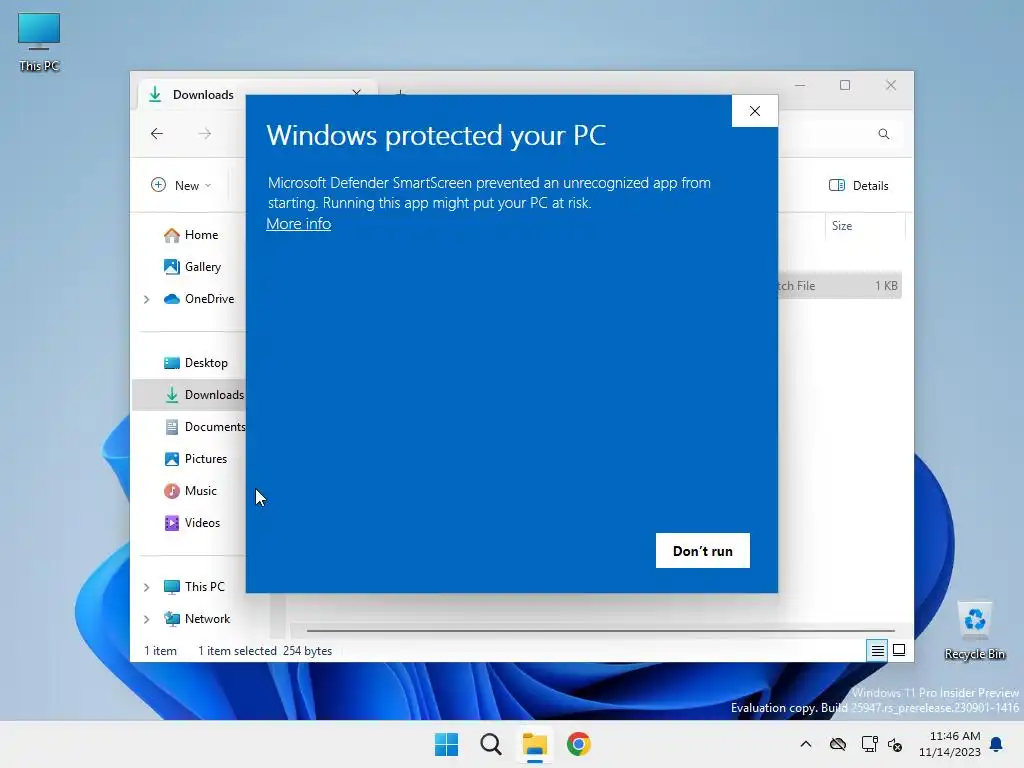This screenshot has height=768, width=1024.
Task: Open the Pictures folder in sidebar
Action: 195,458
